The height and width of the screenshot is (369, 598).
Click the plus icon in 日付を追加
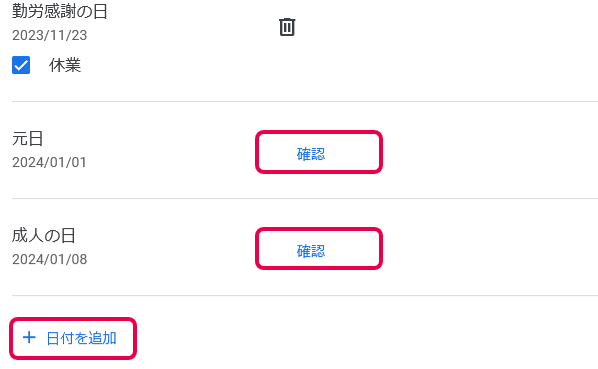tap(29, 338)
